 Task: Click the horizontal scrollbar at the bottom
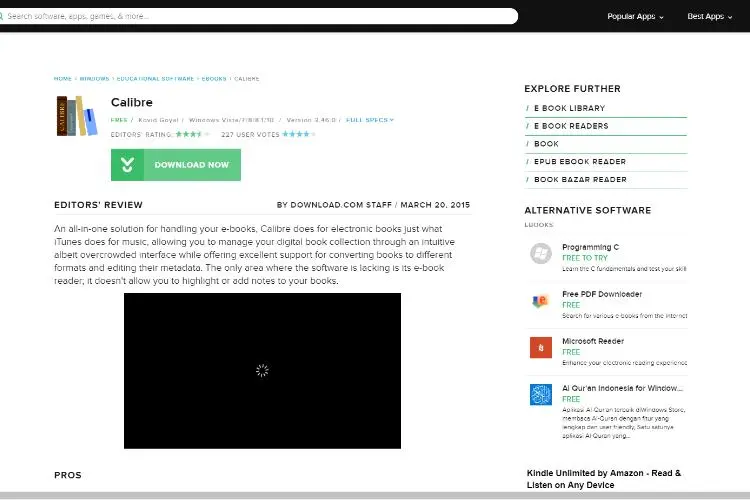point(375,496)
